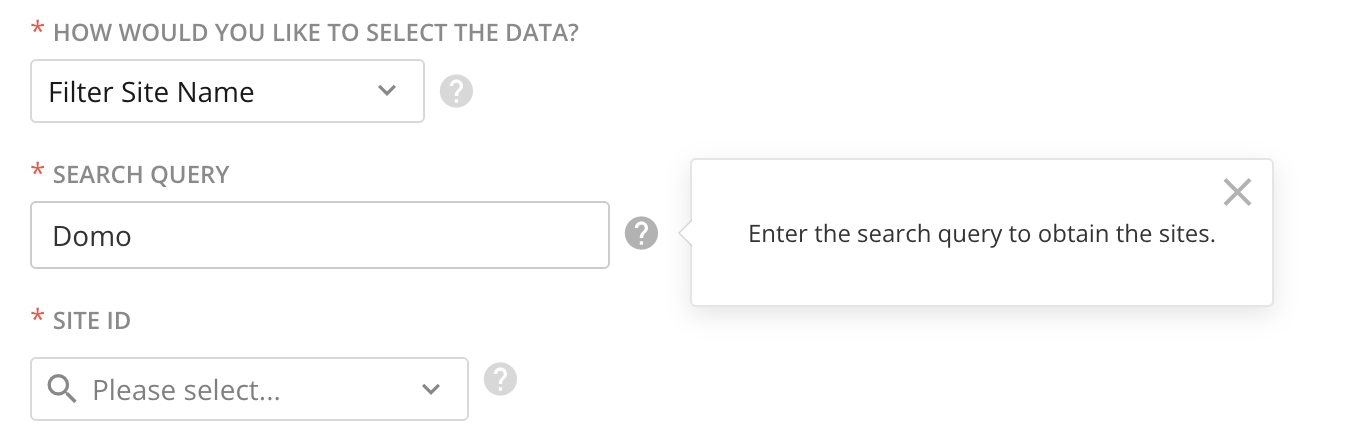
Task: Close the search query tooltip popup
Action: 1237,192
